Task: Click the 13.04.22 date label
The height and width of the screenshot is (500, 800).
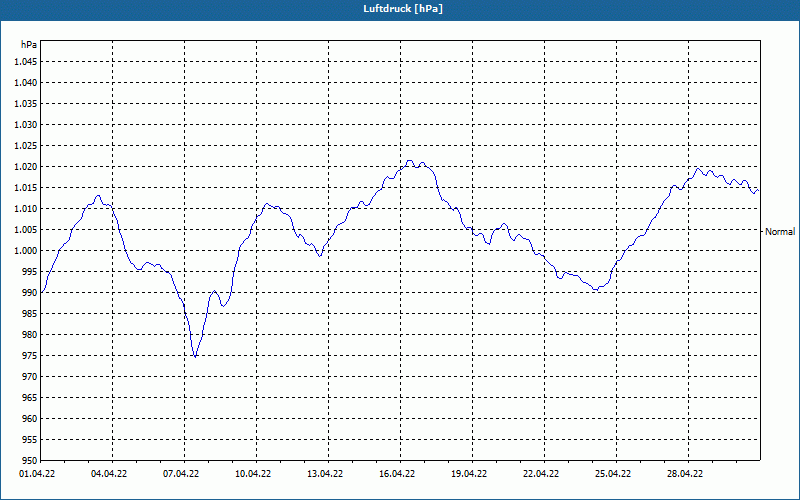Action: pyautogui.click(x=325, y=474)
